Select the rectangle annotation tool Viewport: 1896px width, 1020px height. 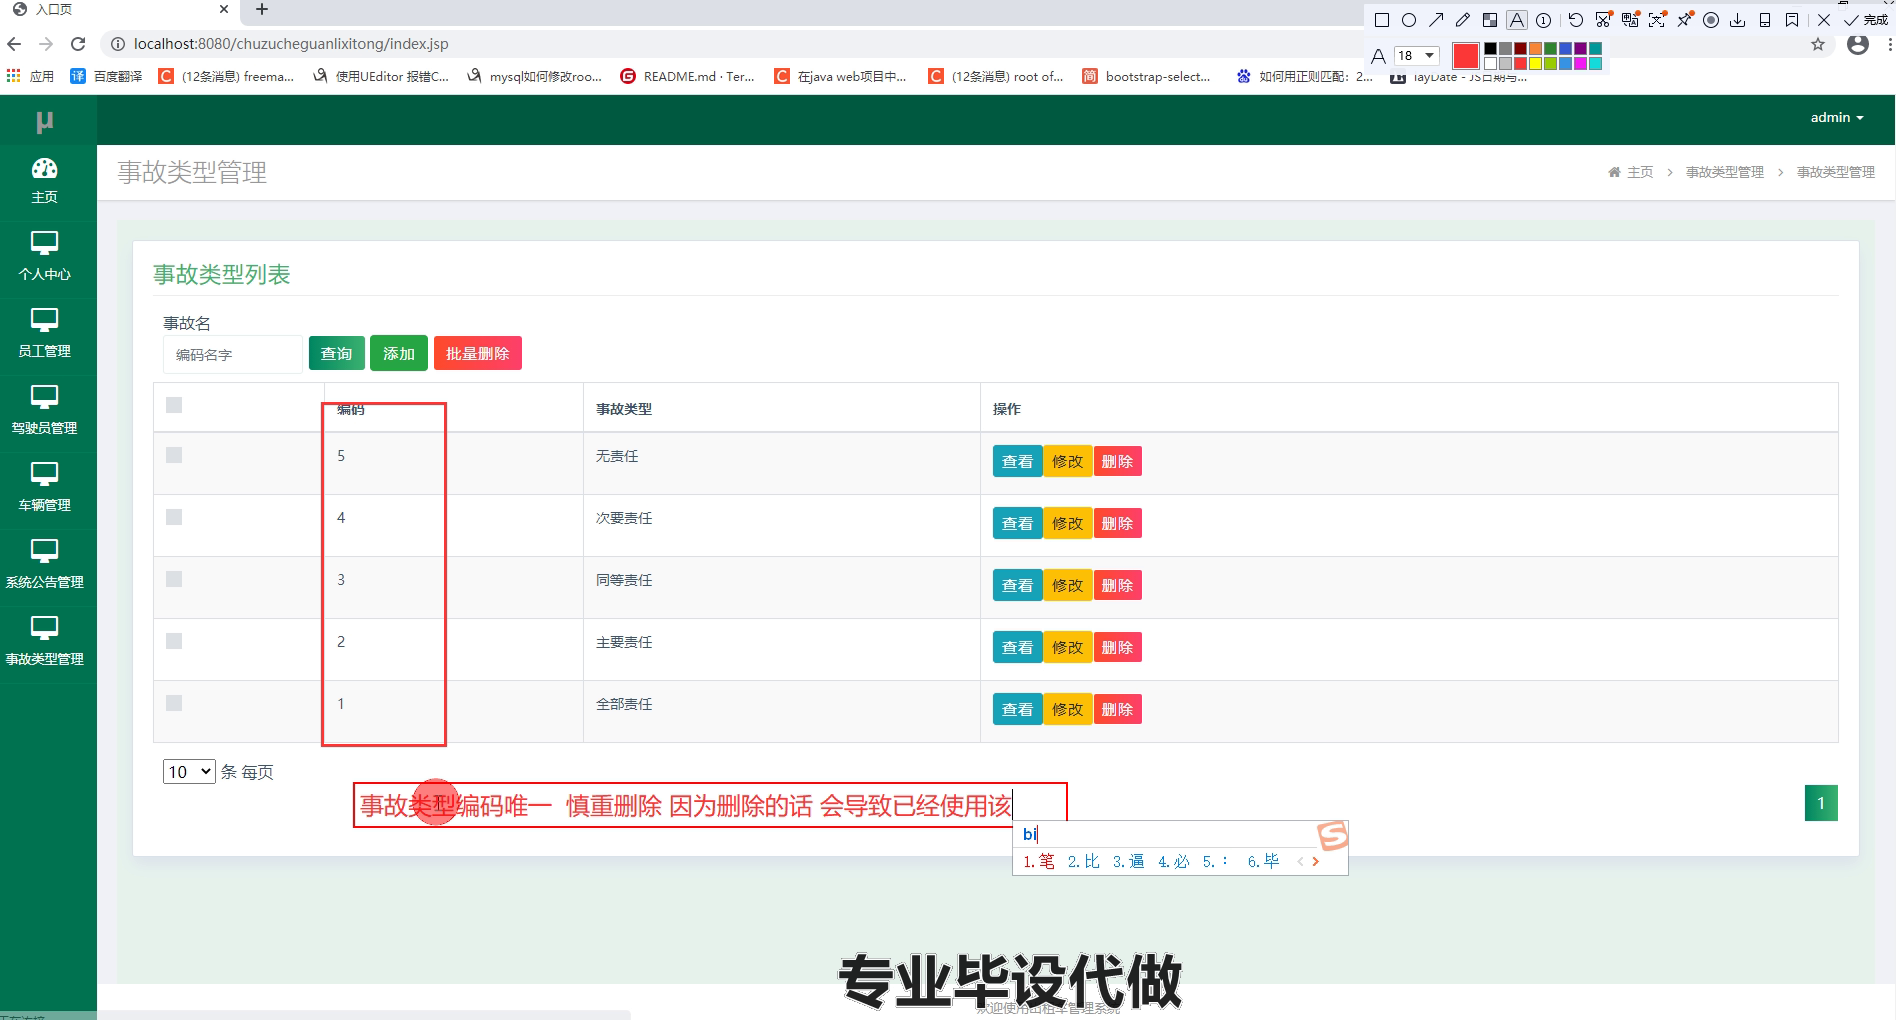1382,20
